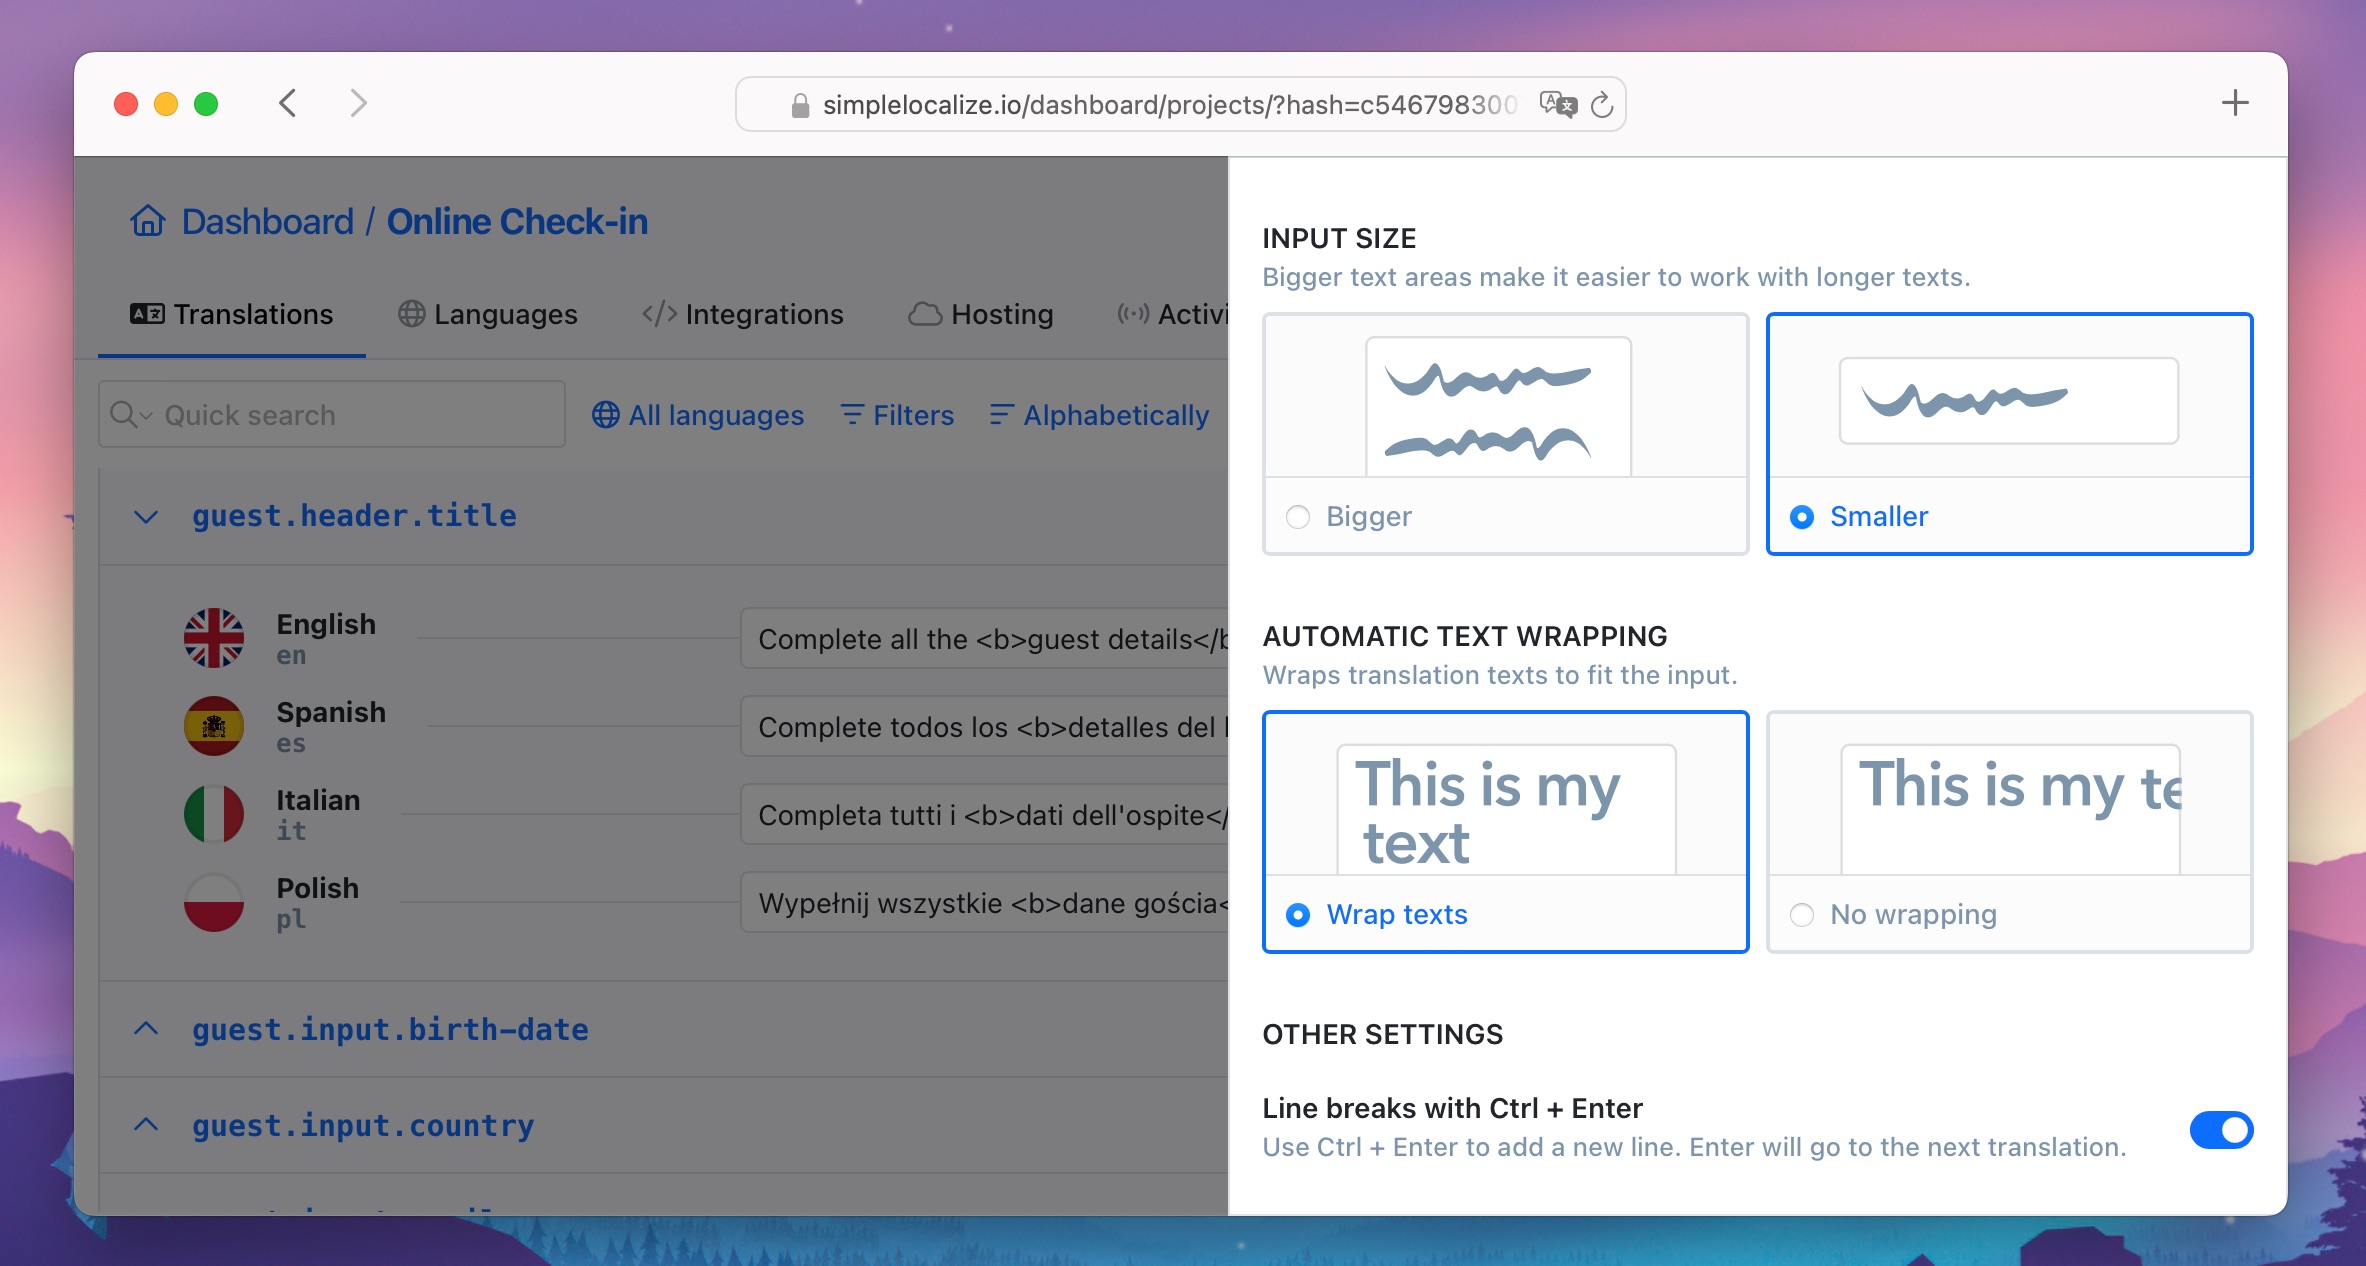
Task: Click the Spanish flag icon
Action: tap(214, 726)
